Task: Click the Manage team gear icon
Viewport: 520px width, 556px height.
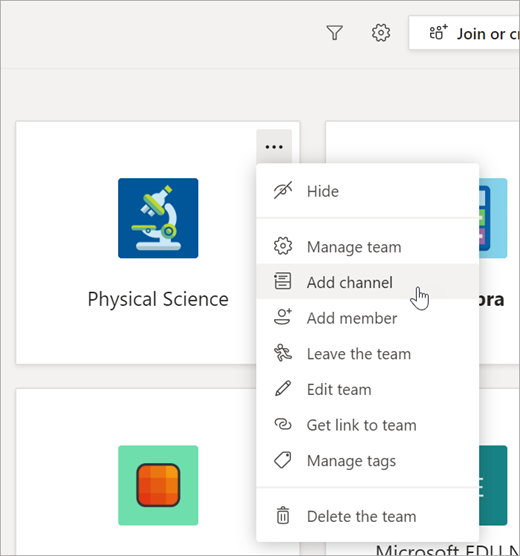Action: (x=283, y=246)
